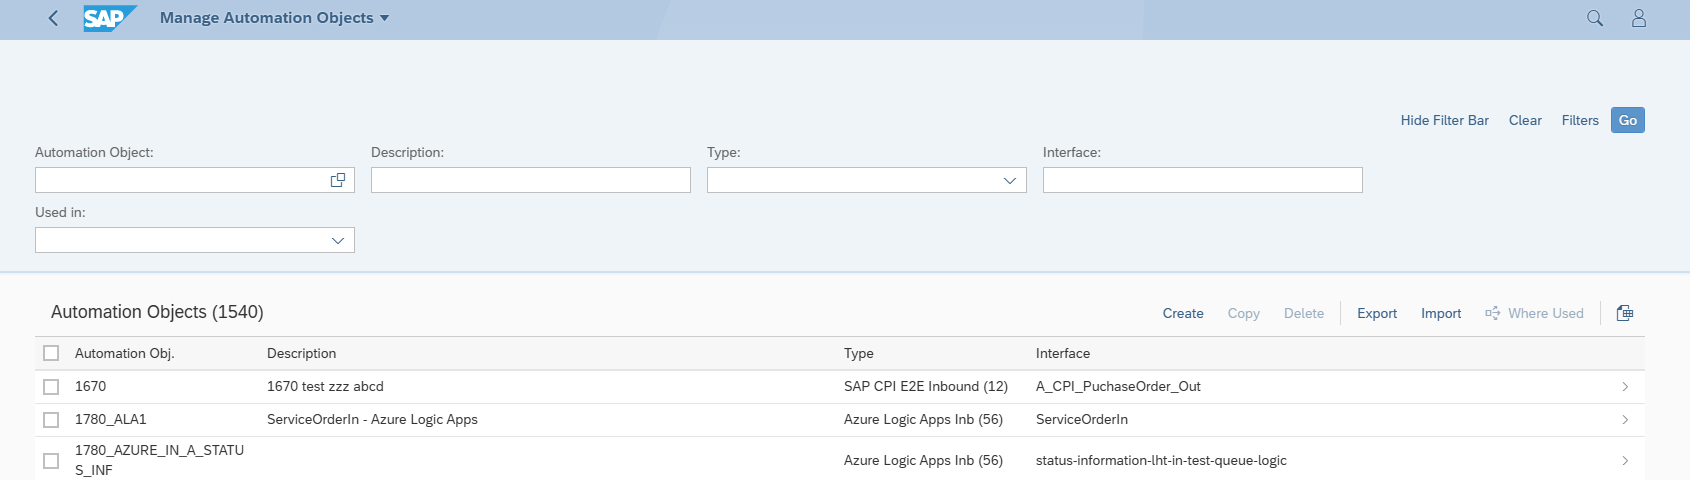Open details arrow for row 1780_ALA1
Screen dimensions: 1690x480
click(x=1625, y=420)
